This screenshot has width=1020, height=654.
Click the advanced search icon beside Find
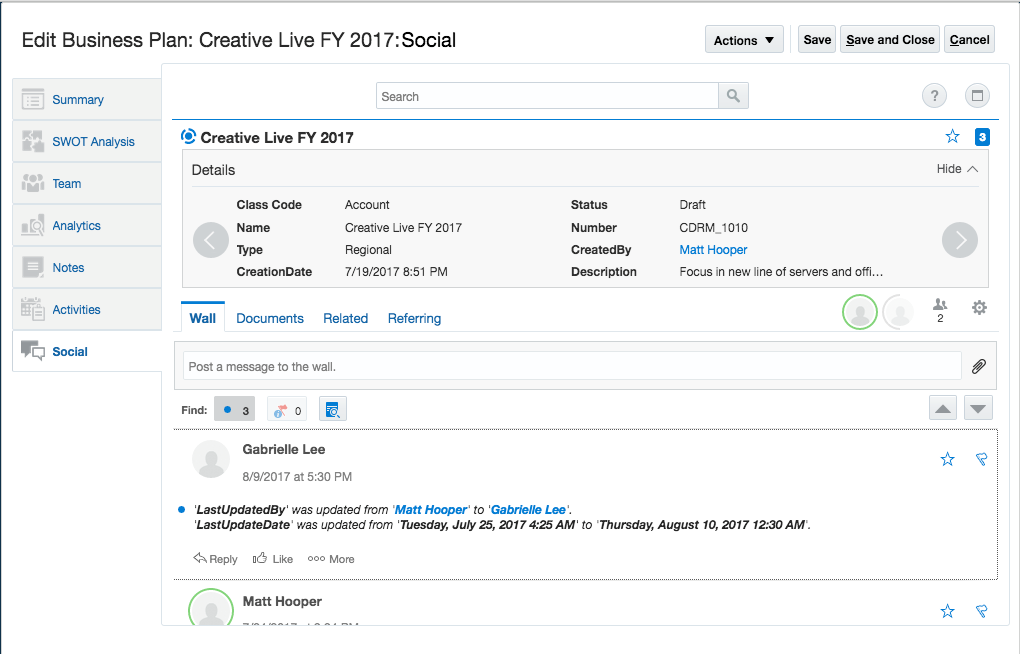pos(333,409)
